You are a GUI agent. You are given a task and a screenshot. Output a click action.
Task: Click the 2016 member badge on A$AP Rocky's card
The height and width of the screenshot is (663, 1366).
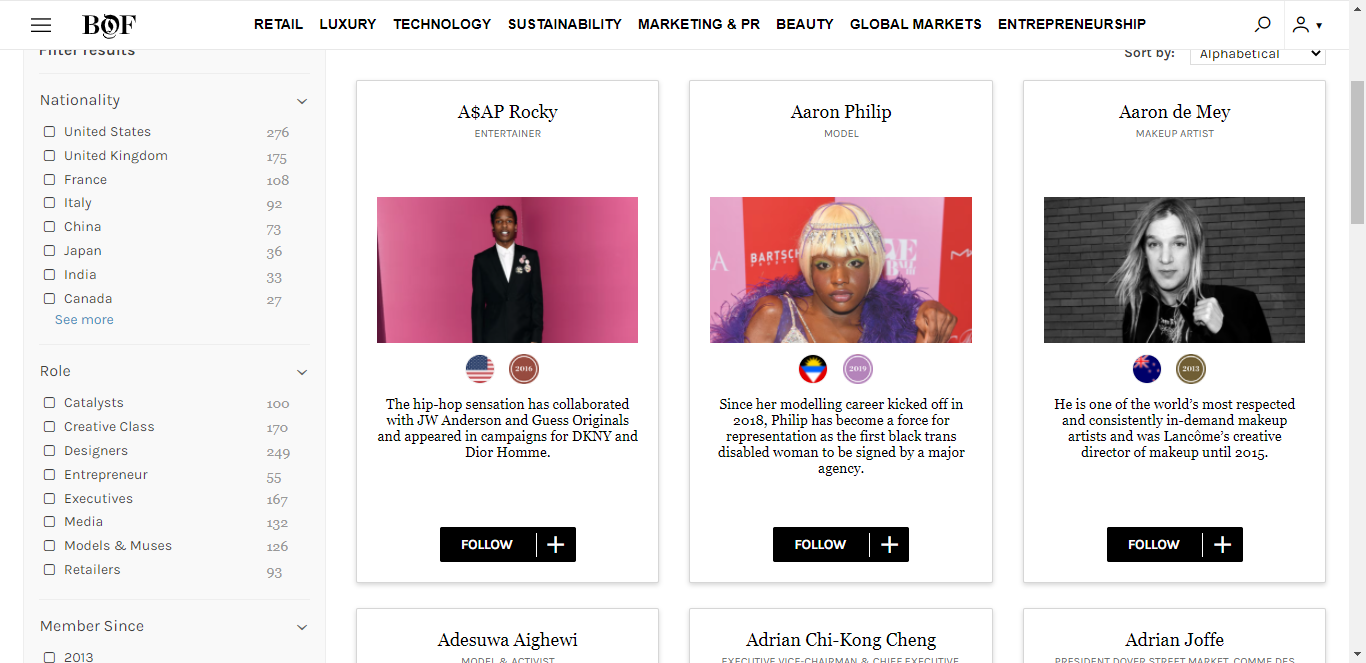(x=524, y=368)
